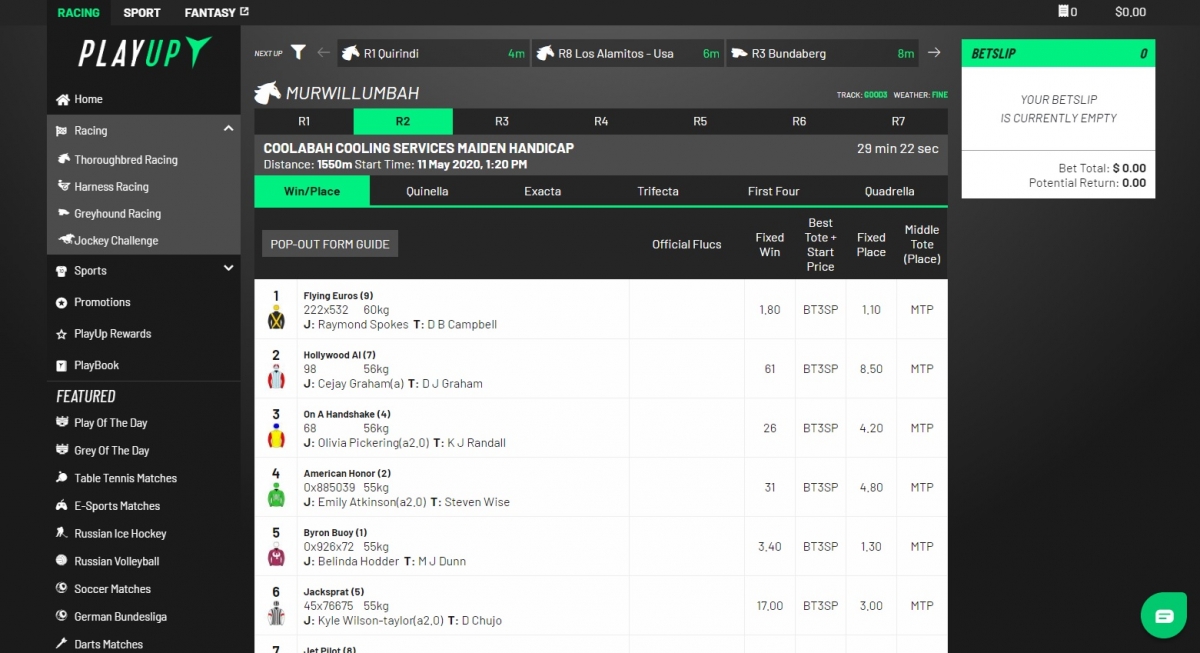The height and width of the screenshot is (653, 1200).
Task: Click the Home house icon
Action: click(63, 100)
